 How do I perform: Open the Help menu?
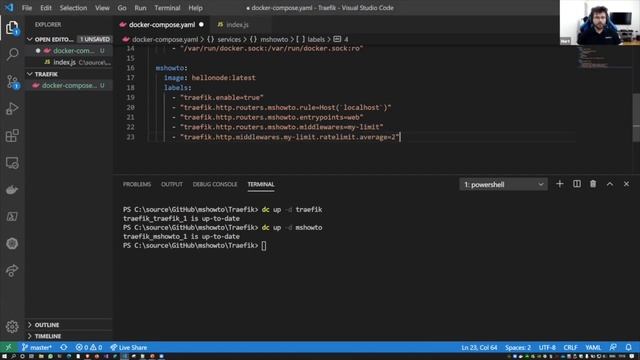(195, 8)
